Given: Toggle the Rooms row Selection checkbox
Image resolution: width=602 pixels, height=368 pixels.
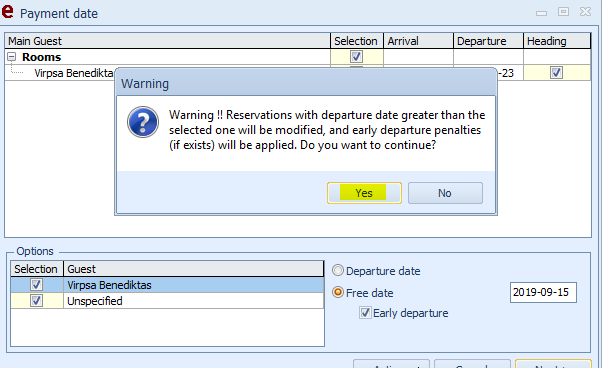Looking at the screenshot, I should 356,57.
